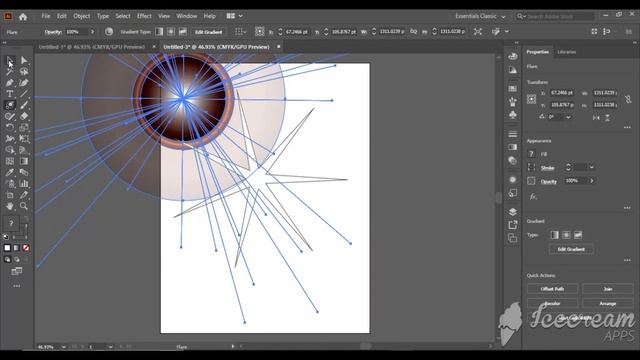Open the arrange documents dropdown
Image resolution: width=640 pixels, height=360 pixels.
(x=235, y=16)
